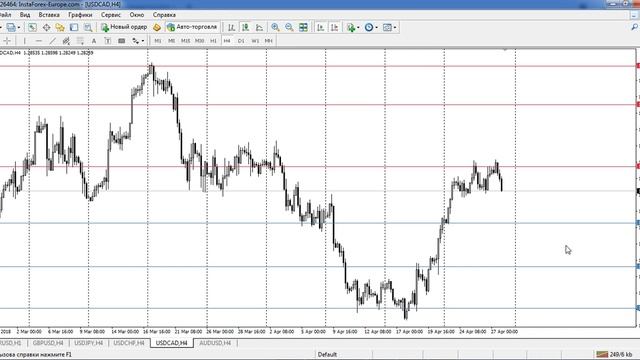This screenshot has width=640, height=360.
Task: Switch timeframe to MN
Action: pos(268,41)
